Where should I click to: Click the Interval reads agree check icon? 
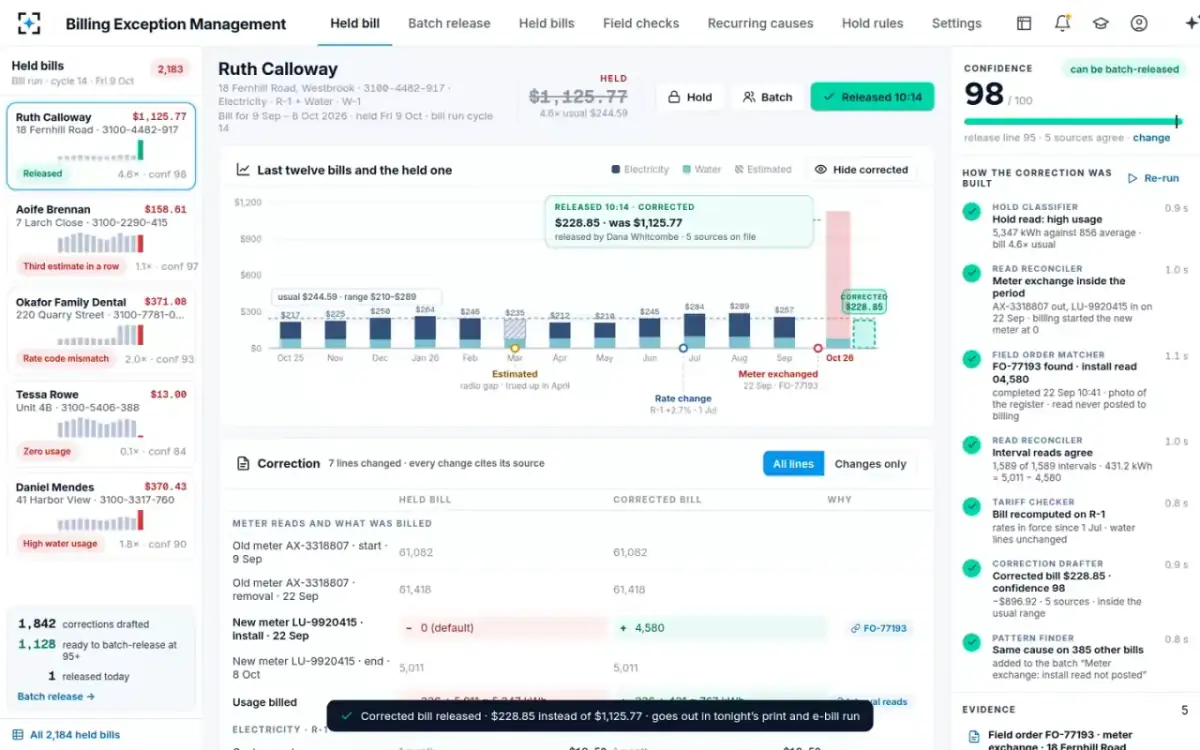(x=971, y=445)
